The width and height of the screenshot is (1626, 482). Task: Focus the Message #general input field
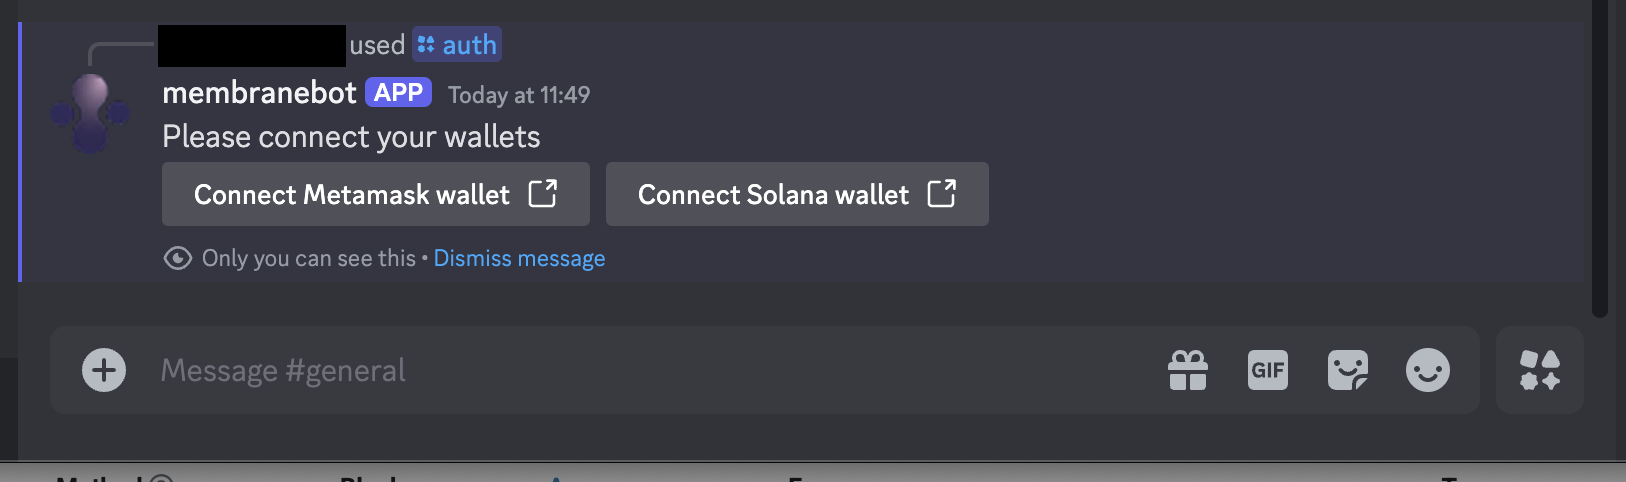point(650,370)
